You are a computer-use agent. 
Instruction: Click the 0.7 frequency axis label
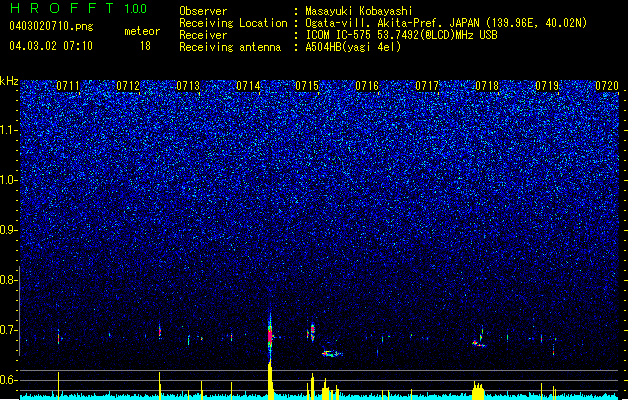(9, 330)
